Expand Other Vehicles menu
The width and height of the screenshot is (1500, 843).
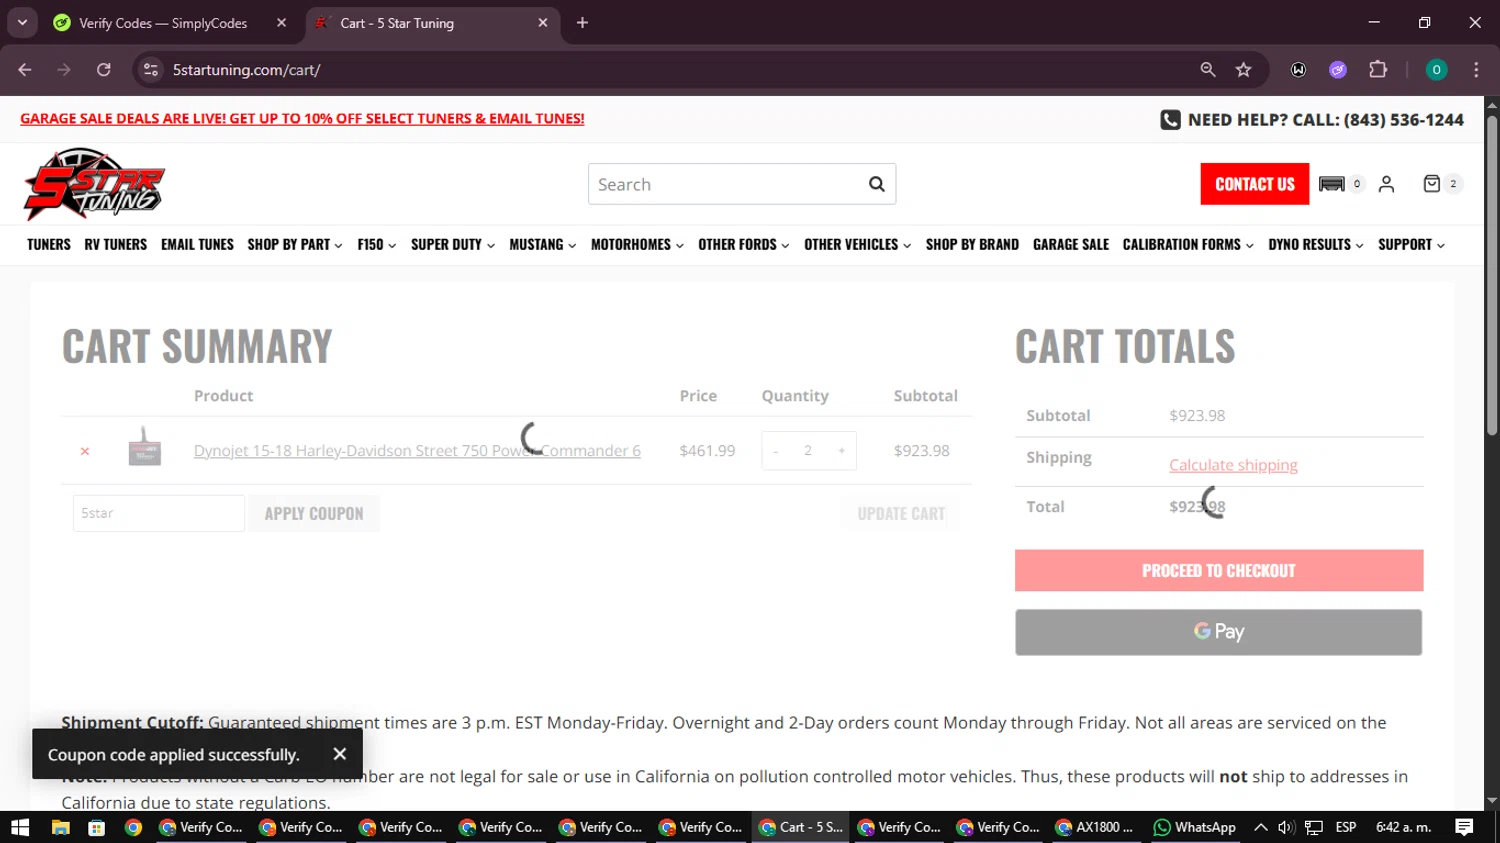coord(858,244)
